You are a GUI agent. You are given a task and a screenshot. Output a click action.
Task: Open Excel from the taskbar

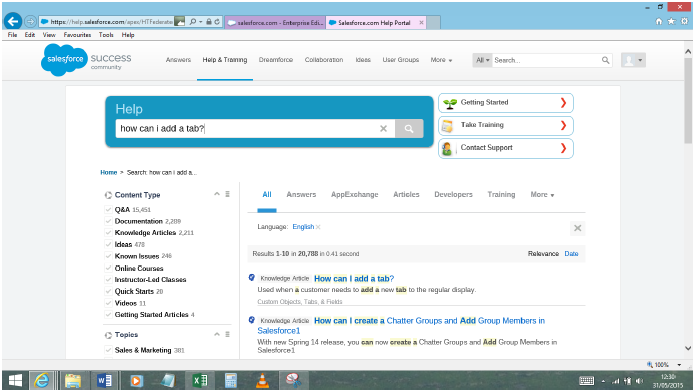tap(200, 380)
